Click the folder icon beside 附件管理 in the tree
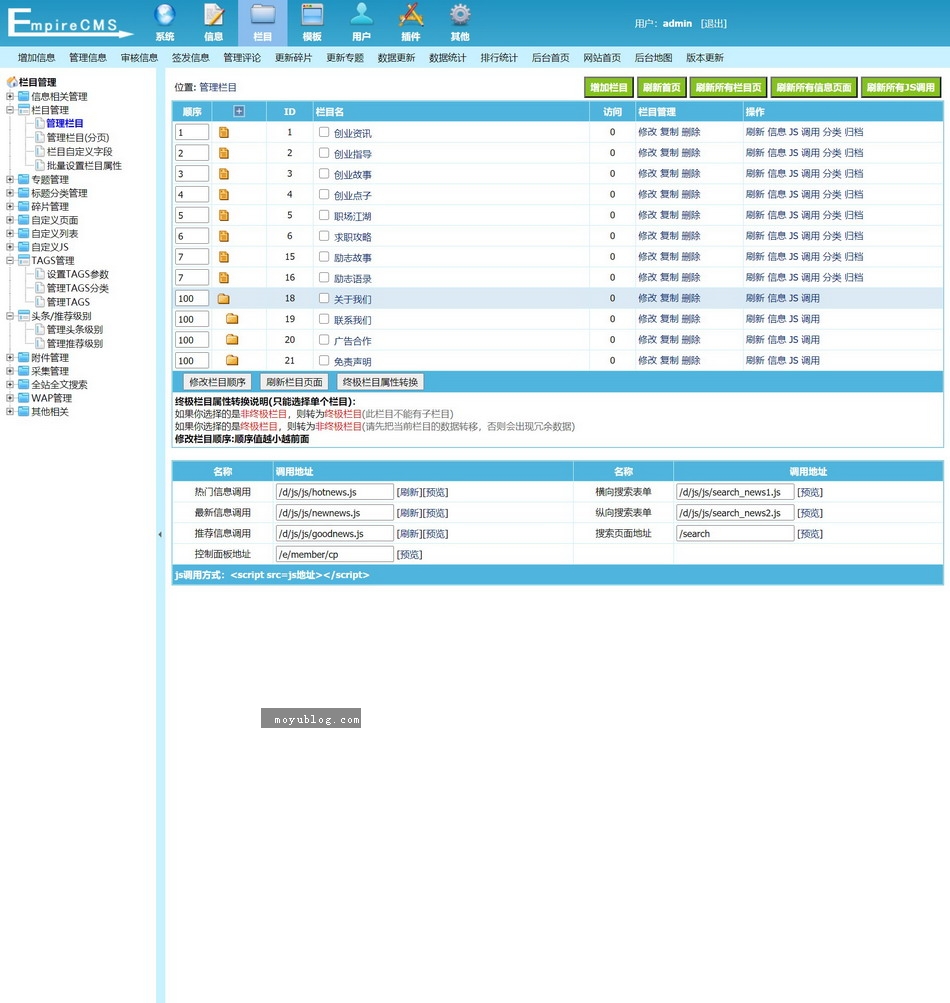Viewport: 950px width, 1003px height. click(x=24, y=358)
